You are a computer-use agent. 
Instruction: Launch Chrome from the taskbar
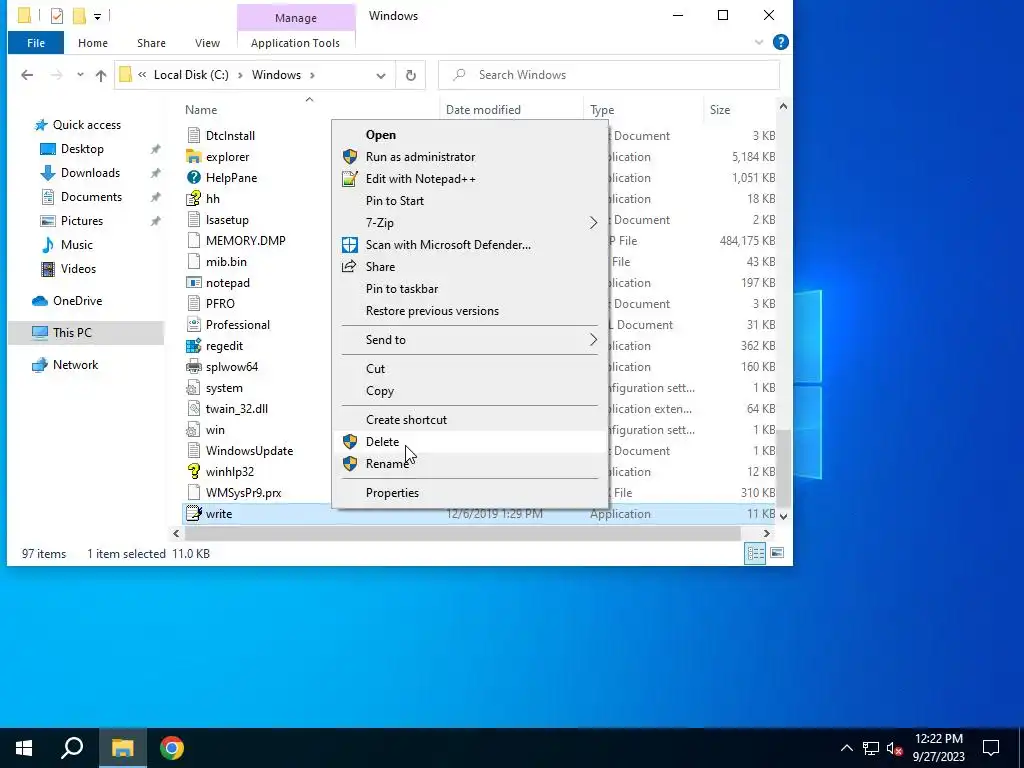(x=172, y=748)
